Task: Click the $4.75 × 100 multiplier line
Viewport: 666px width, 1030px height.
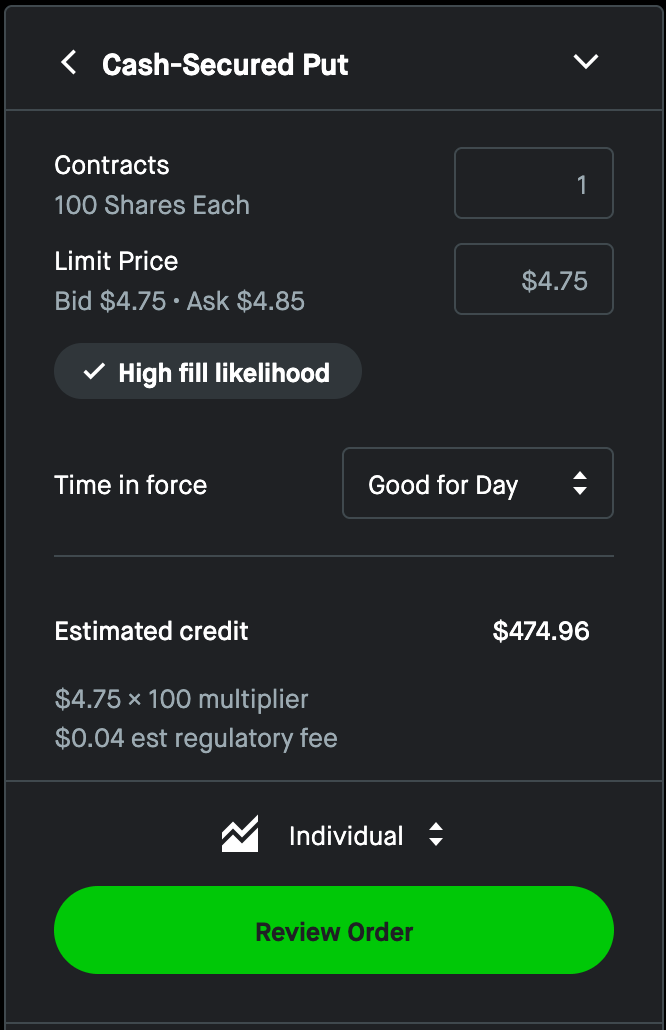Action: tap(181, 699)
